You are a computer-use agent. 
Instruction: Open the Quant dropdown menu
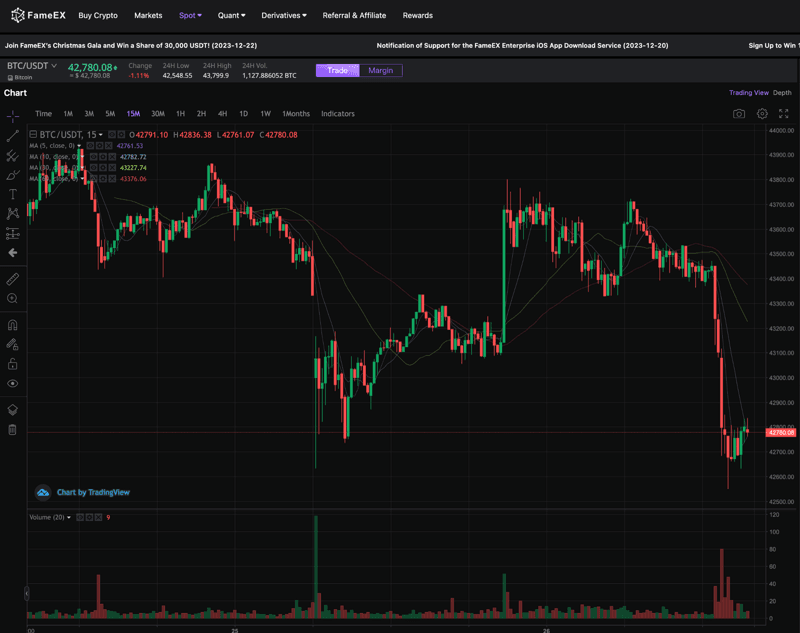click(x=231, y=16)
